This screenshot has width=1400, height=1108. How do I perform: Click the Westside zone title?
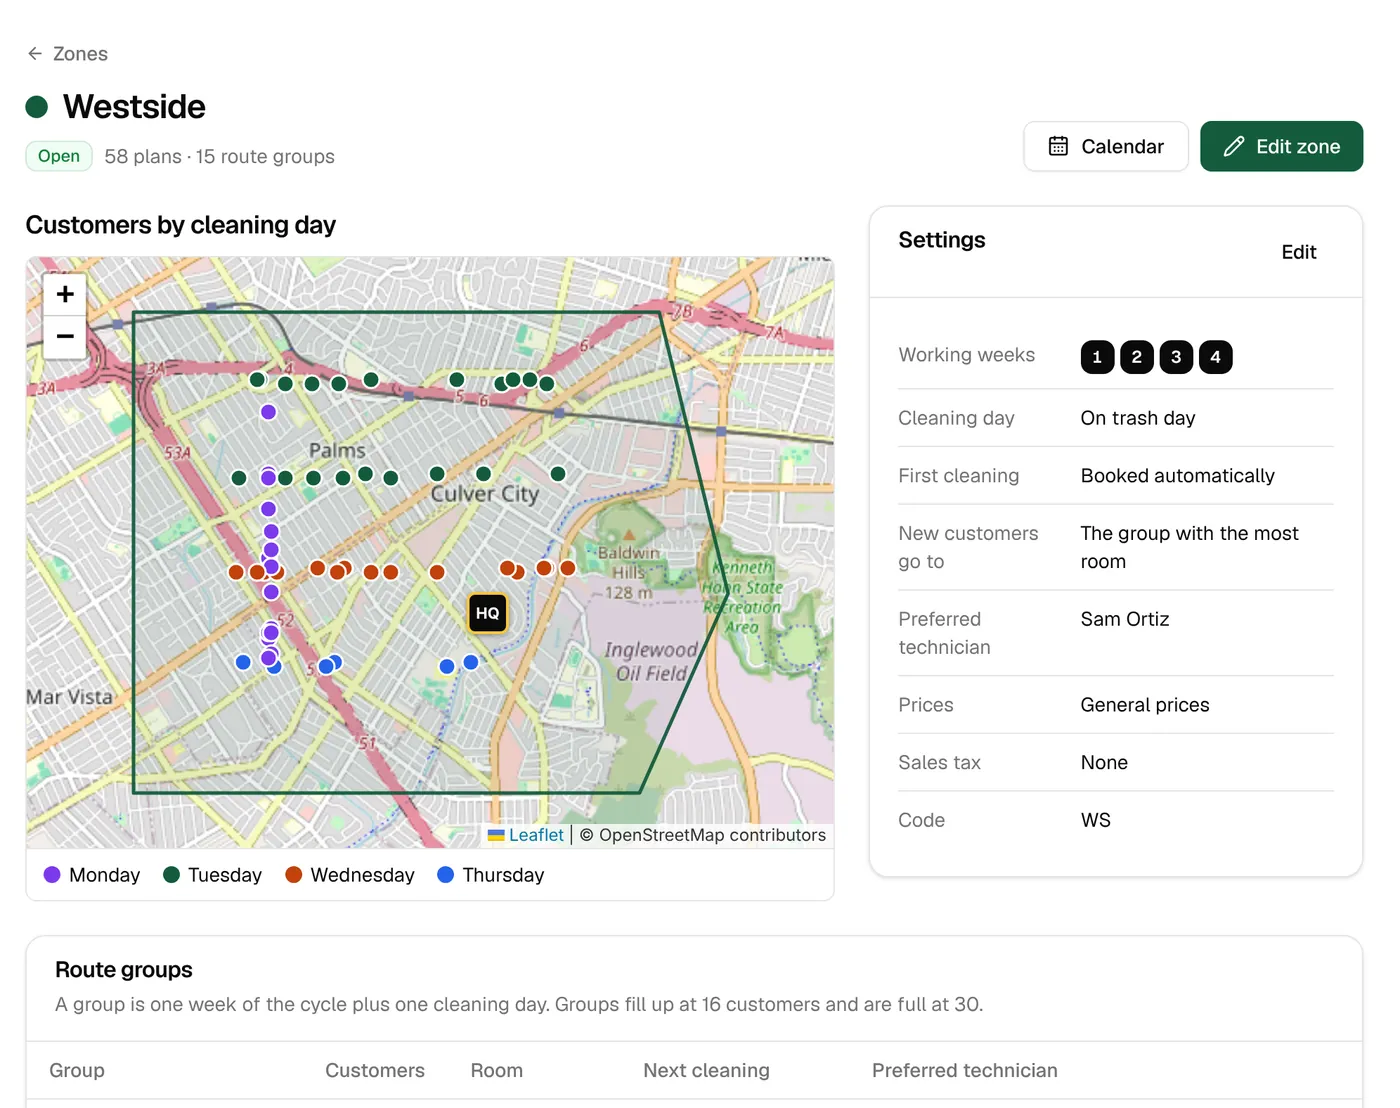point(134,107)
